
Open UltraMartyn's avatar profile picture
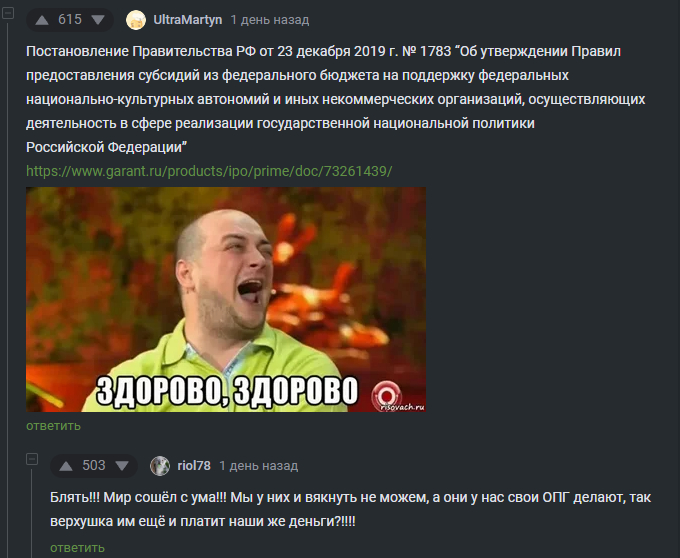136,20
